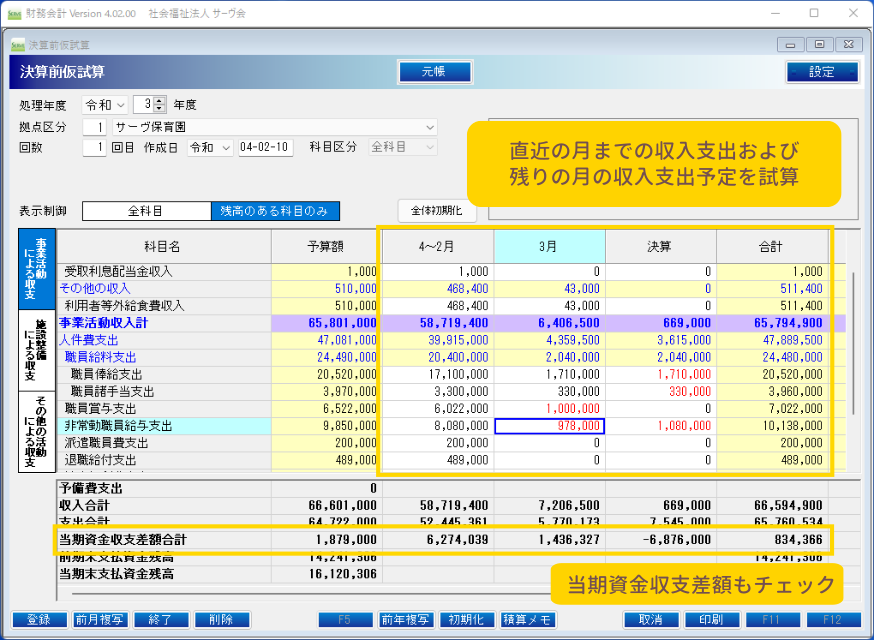Click the 年度 spinner arrows
The height and width of the screenshot is (640, 874).
[x=160, y=105]
